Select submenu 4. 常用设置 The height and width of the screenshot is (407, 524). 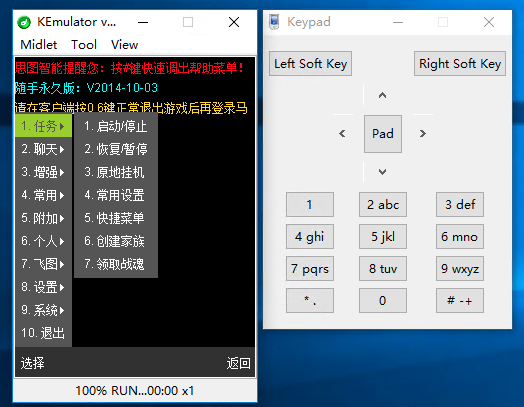(116, 195)
